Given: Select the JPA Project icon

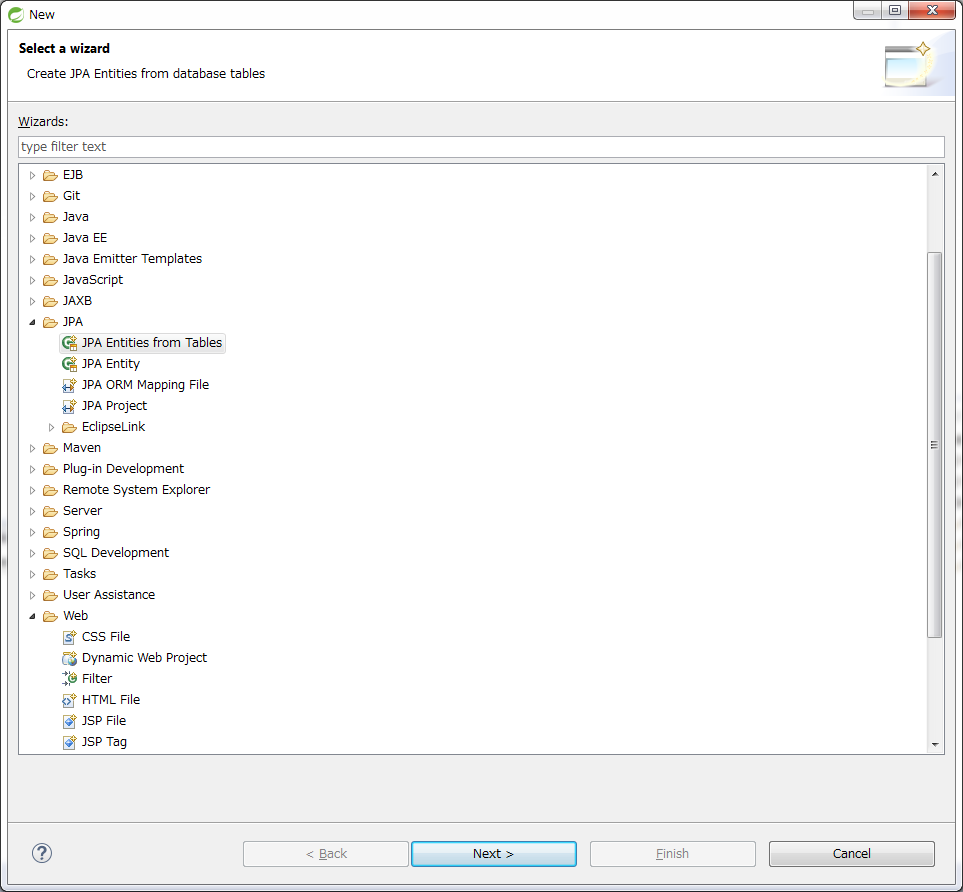Looking at the screenshot, I should pyautogui.click(x=69, y=406).
